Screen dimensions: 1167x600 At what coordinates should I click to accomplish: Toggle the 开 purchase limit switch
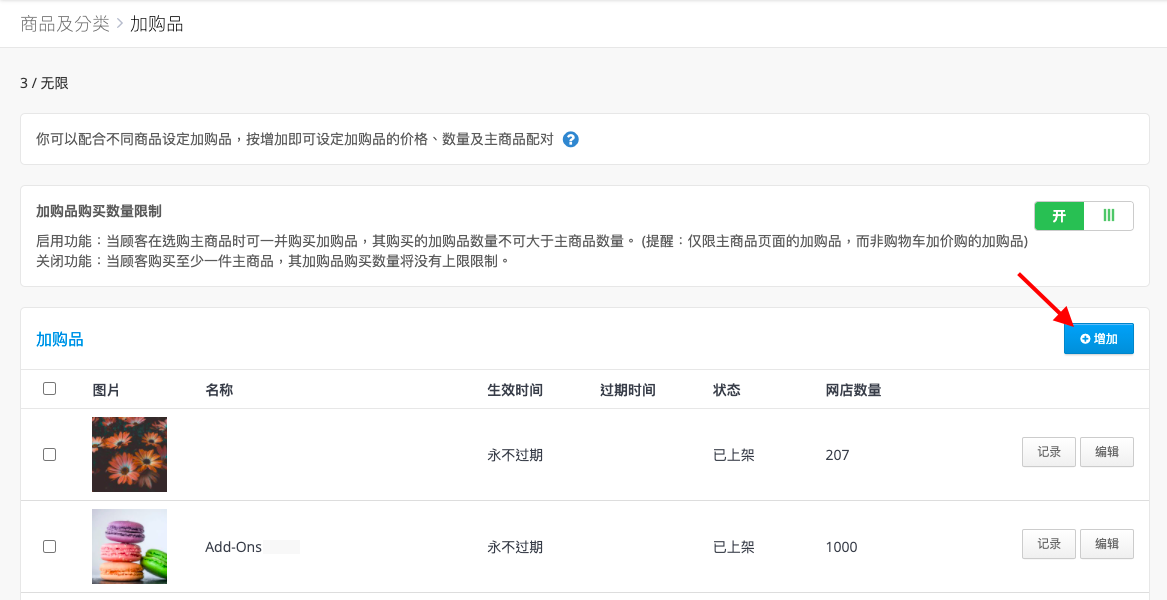tap(1084, 216)
